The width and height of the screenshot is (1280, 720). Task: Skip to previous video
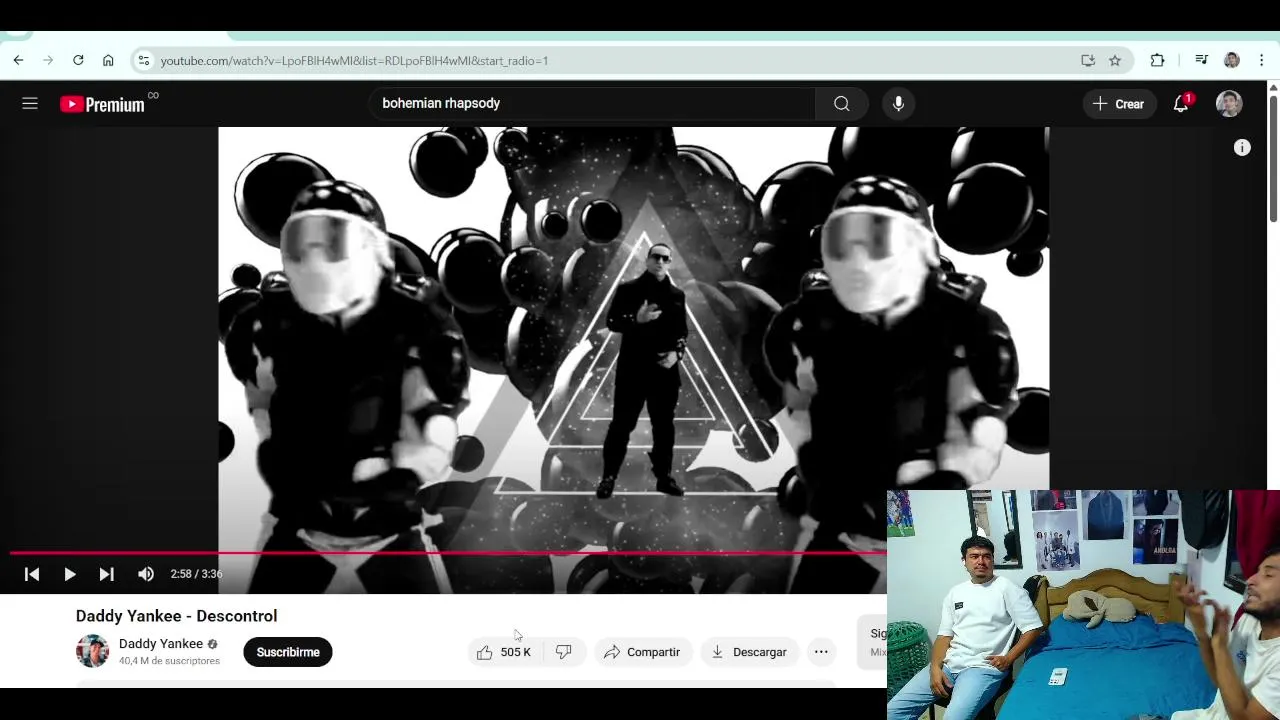click(32, 574)
